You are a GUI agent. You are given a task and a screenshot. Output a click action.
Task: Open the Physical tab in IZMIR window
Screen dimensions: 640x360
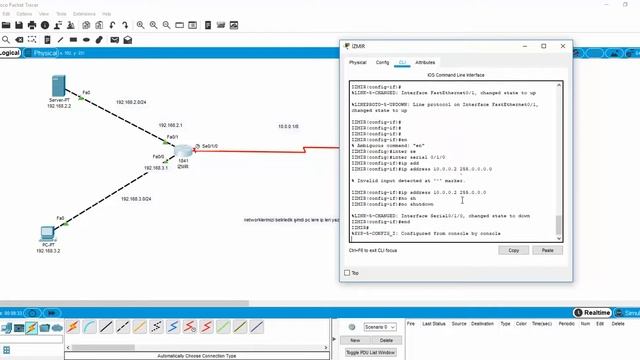point(358,62)
